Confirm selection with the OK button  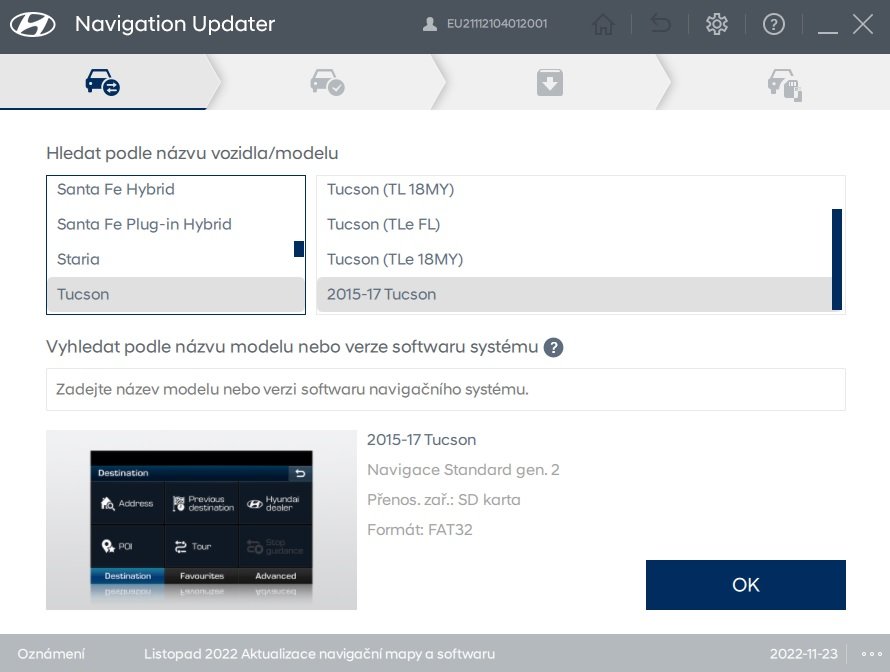745,585
